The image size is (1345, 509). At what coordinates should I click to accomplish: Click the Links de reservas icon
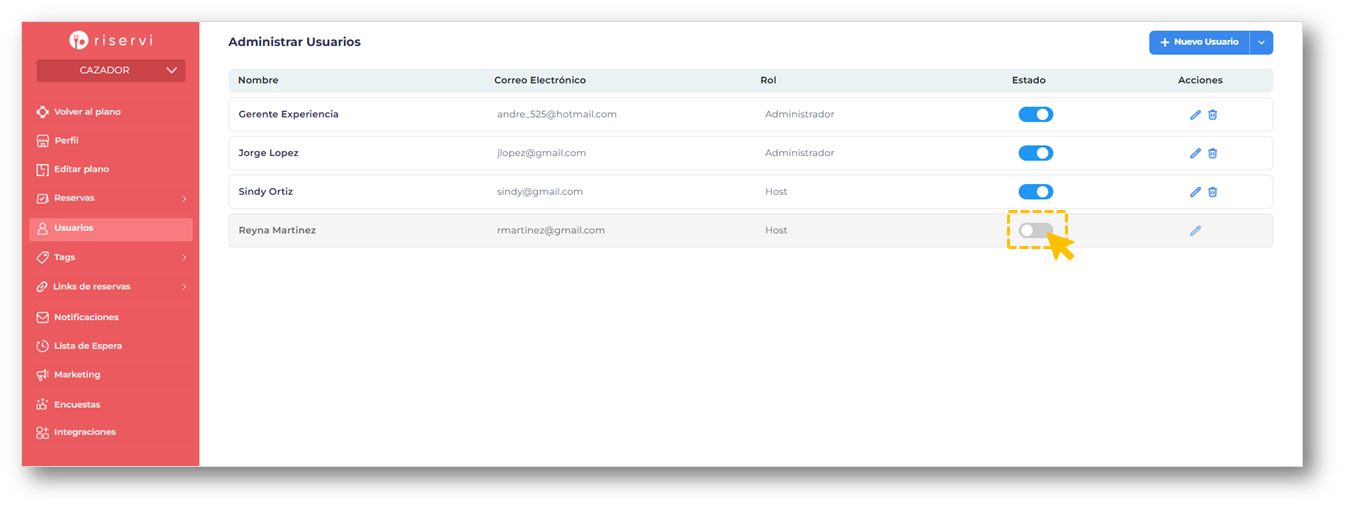[x=42, y=287]
